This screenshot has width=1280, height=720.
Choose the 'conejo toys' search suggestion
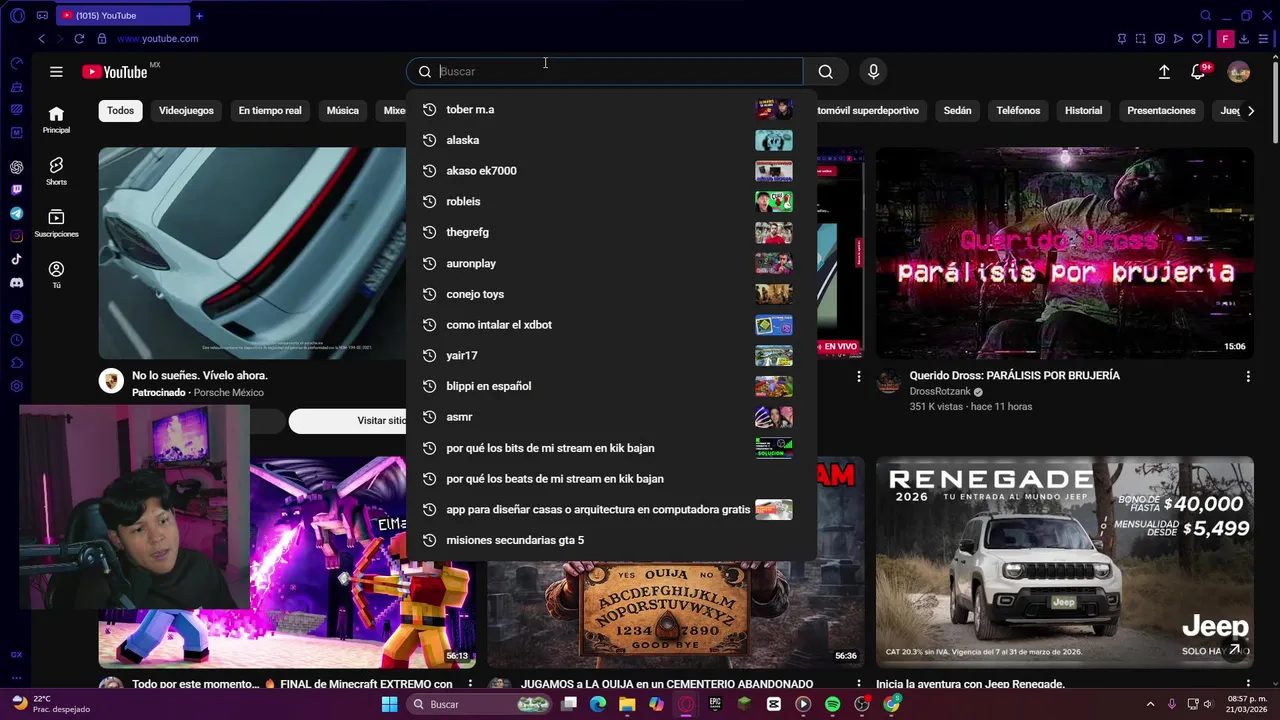611,294
